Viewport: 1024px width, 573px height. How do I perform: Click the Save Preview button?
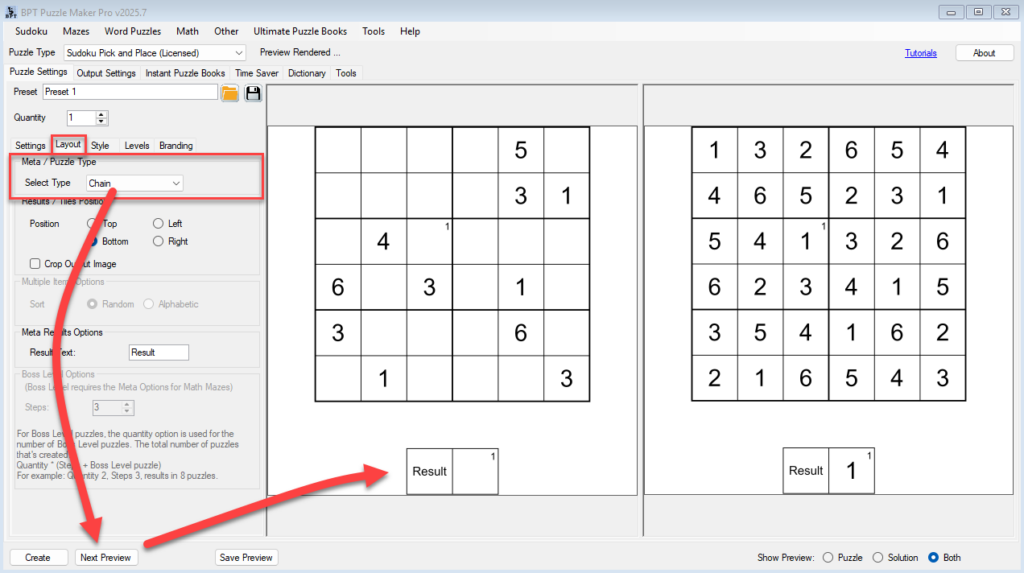(x=246, y=558)
